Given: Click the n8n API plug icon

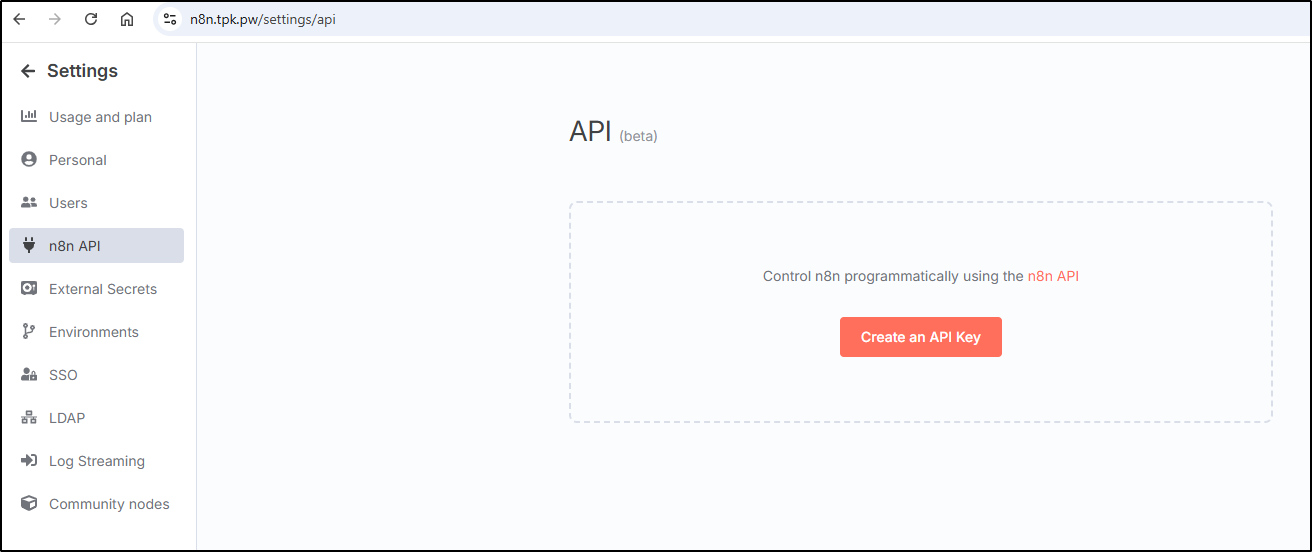Looking at the screenshot, I should pyautogui.click(x=29, y=246).
